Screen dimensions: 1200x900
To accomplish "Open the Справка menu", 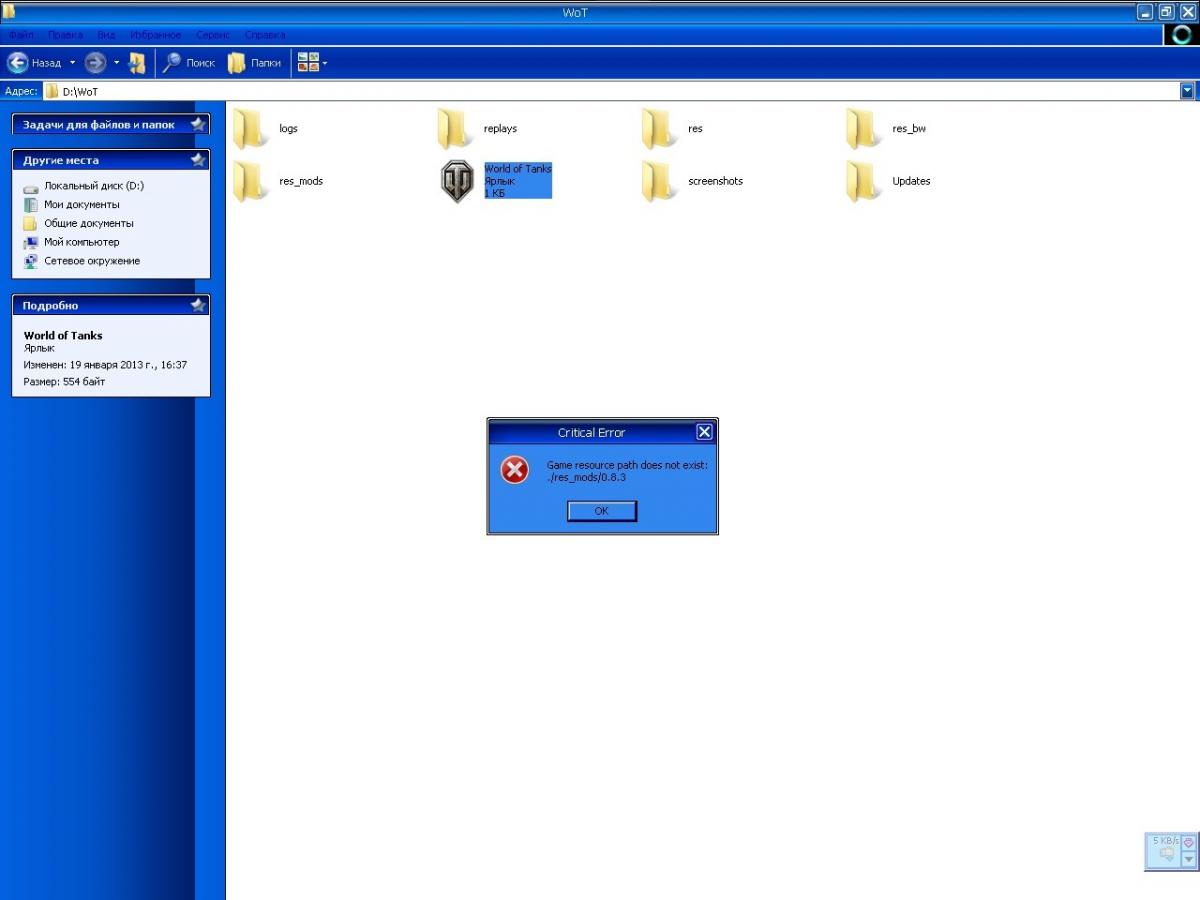I will [265, 35].
